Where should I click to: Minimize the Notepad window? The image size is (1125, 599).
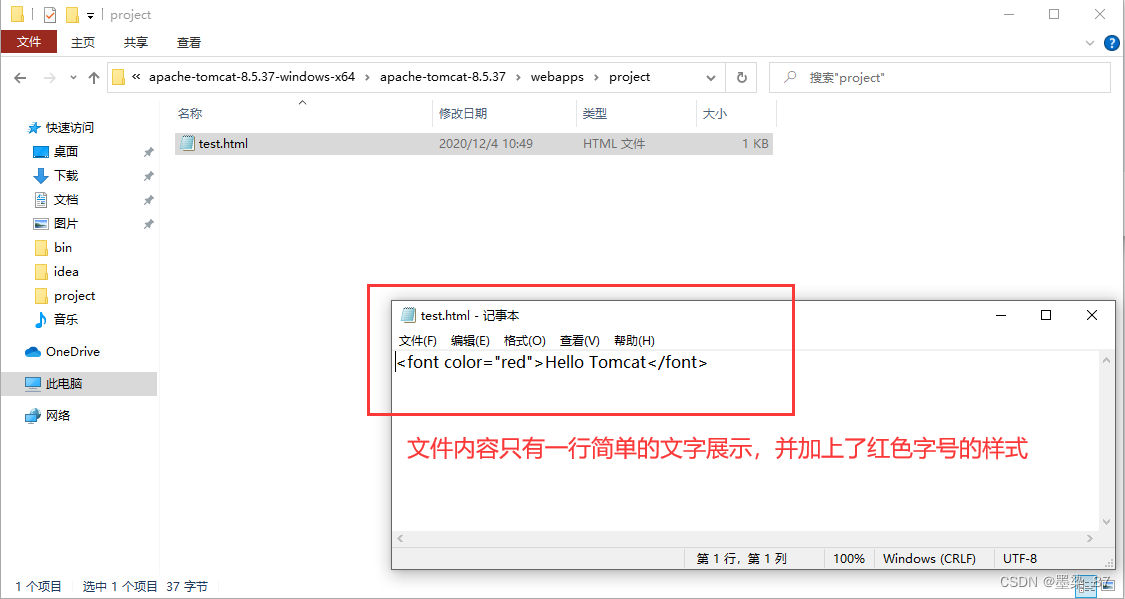coord(1002,315)
